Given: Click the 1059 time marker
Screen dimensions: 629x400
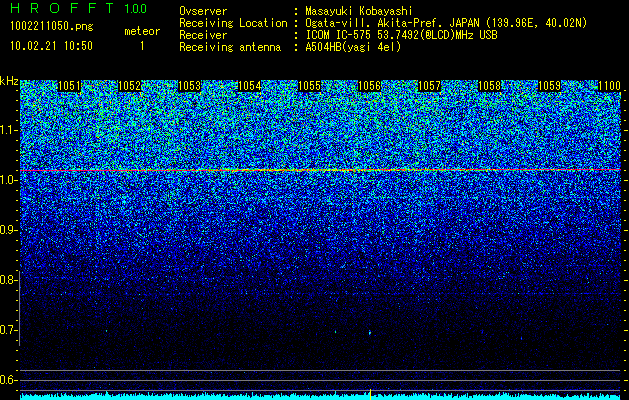Looking at the screenshot, I should (549, 86).
